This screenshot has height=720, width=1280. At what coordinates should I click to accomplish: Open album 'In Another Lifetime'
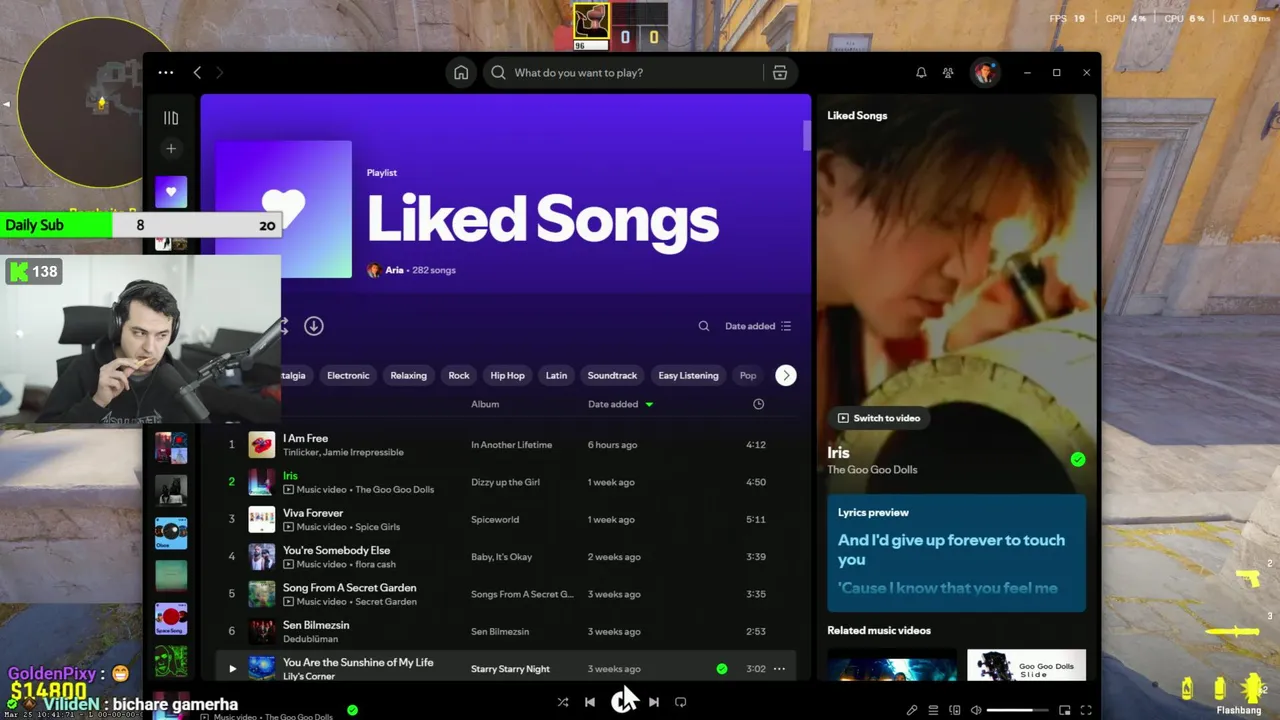click(x=511, y=445)
